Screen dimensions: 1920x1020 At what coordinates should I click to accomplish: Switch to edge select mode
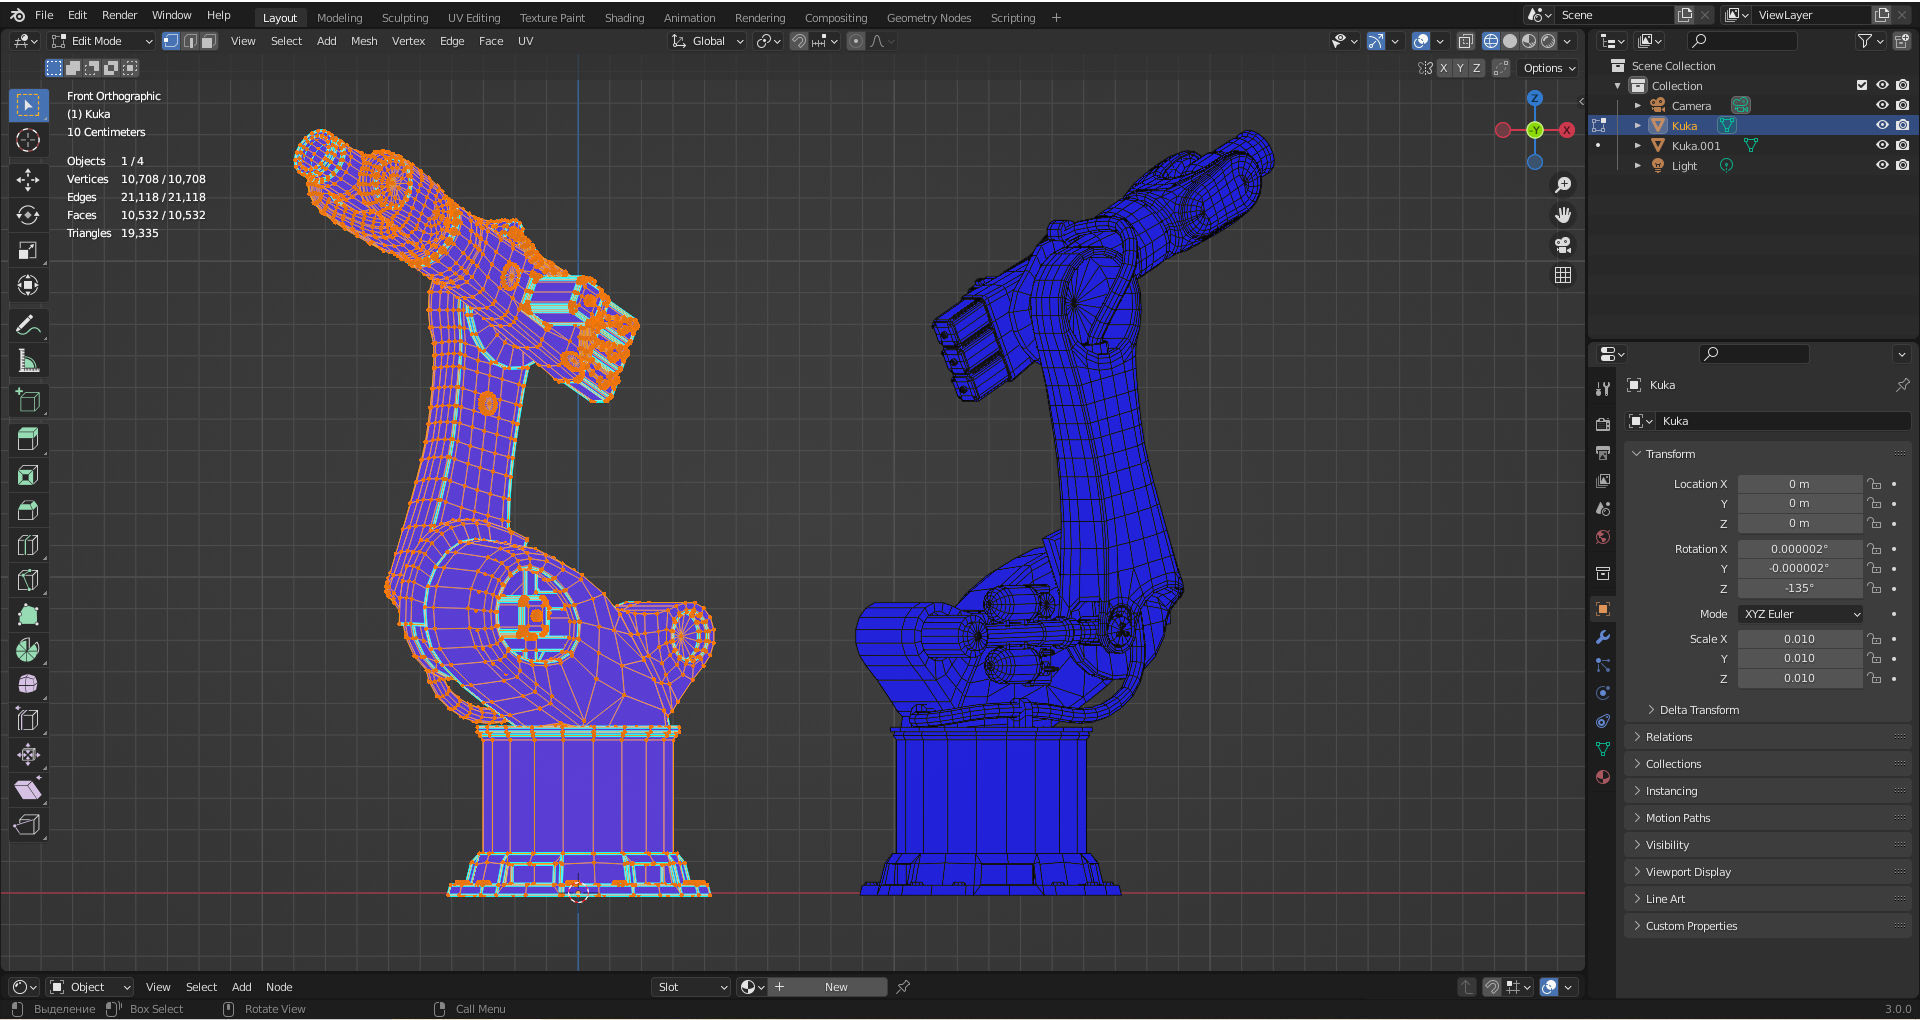[190, 41]
